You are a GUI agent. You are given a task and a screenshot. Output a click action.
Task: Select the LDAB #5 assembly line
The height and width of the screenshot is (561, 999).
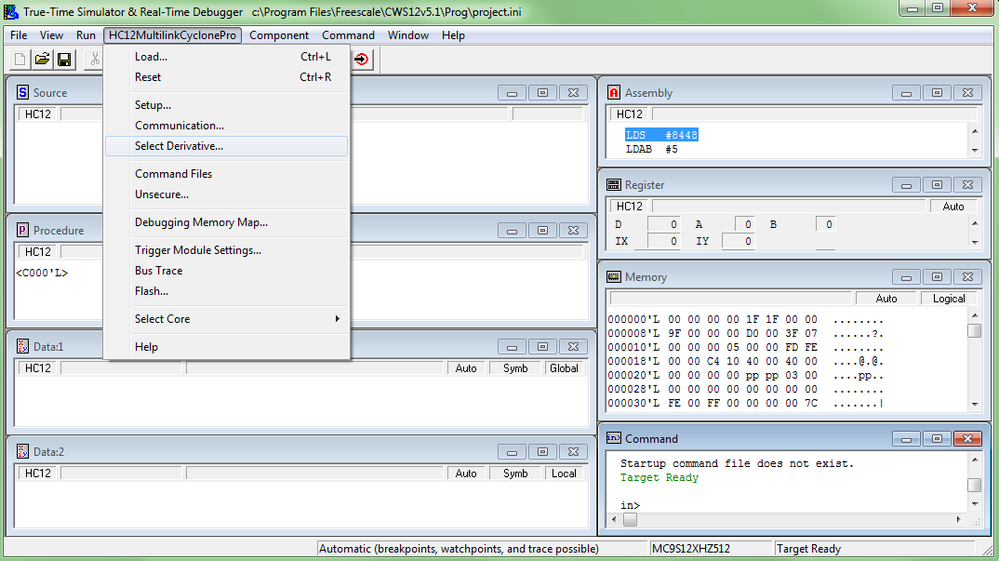[x=651, y=149]
